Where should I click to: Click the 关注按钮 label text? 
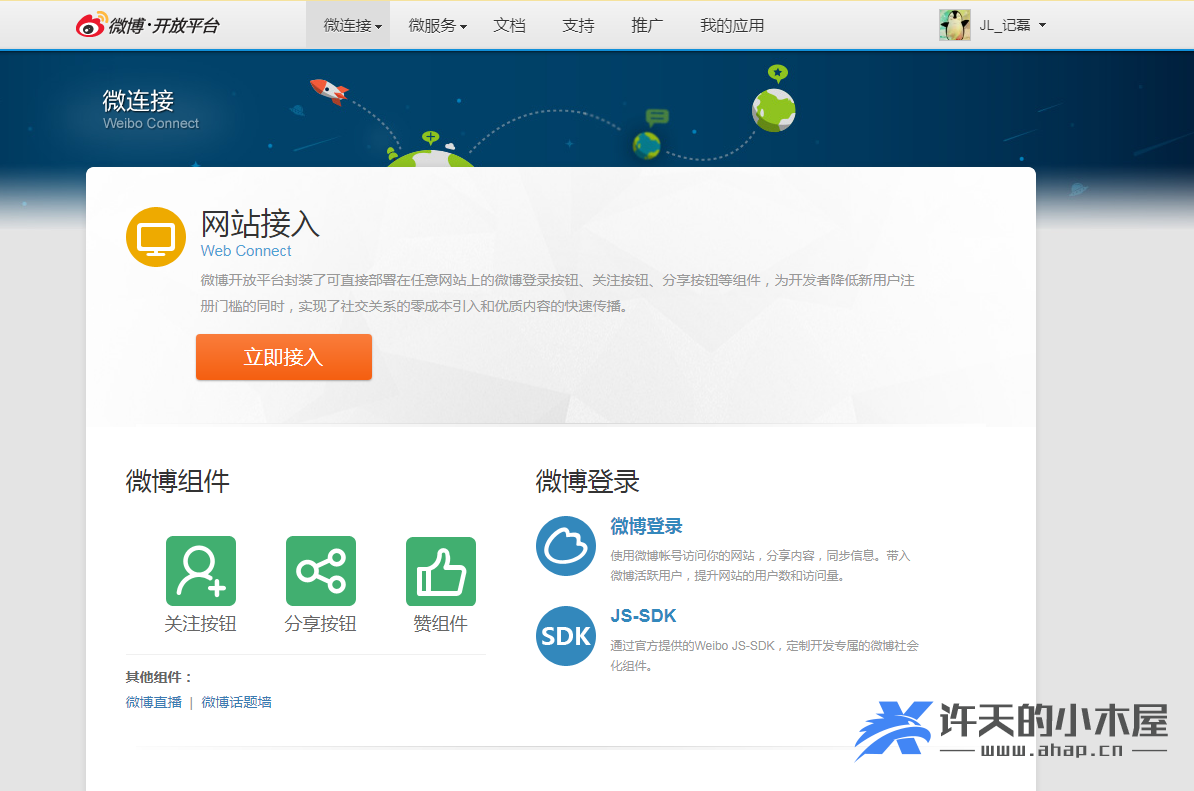point(200,624)
